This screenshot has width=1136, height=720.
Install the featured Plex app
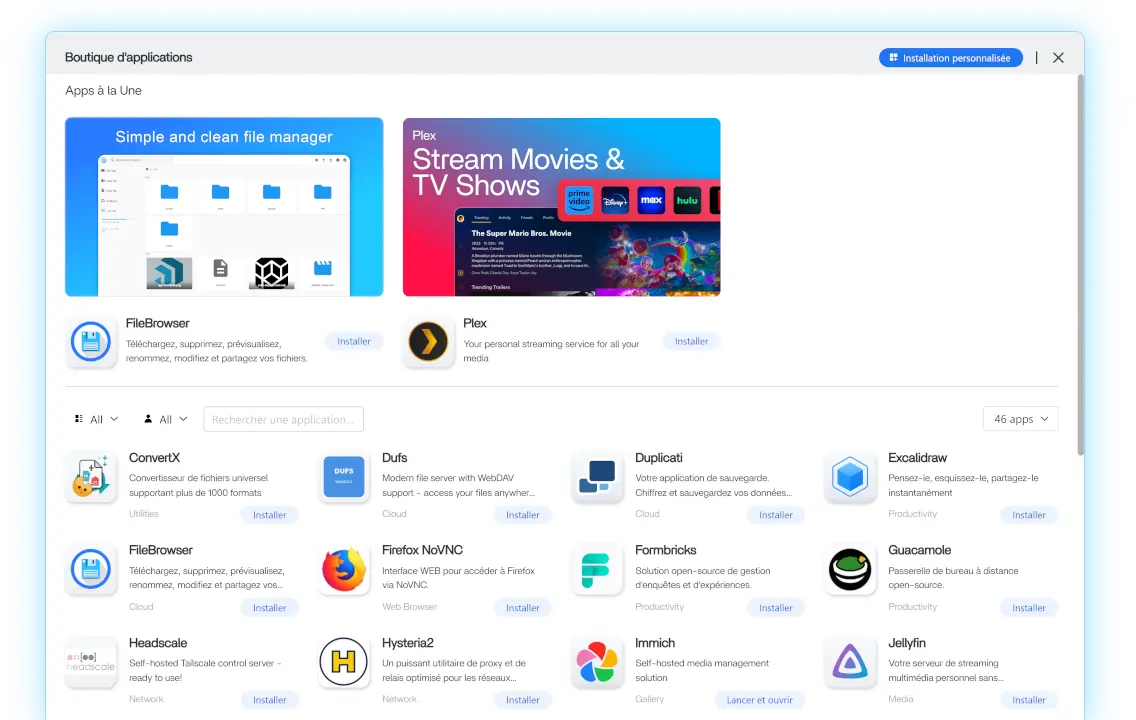(x=691, y=342)
